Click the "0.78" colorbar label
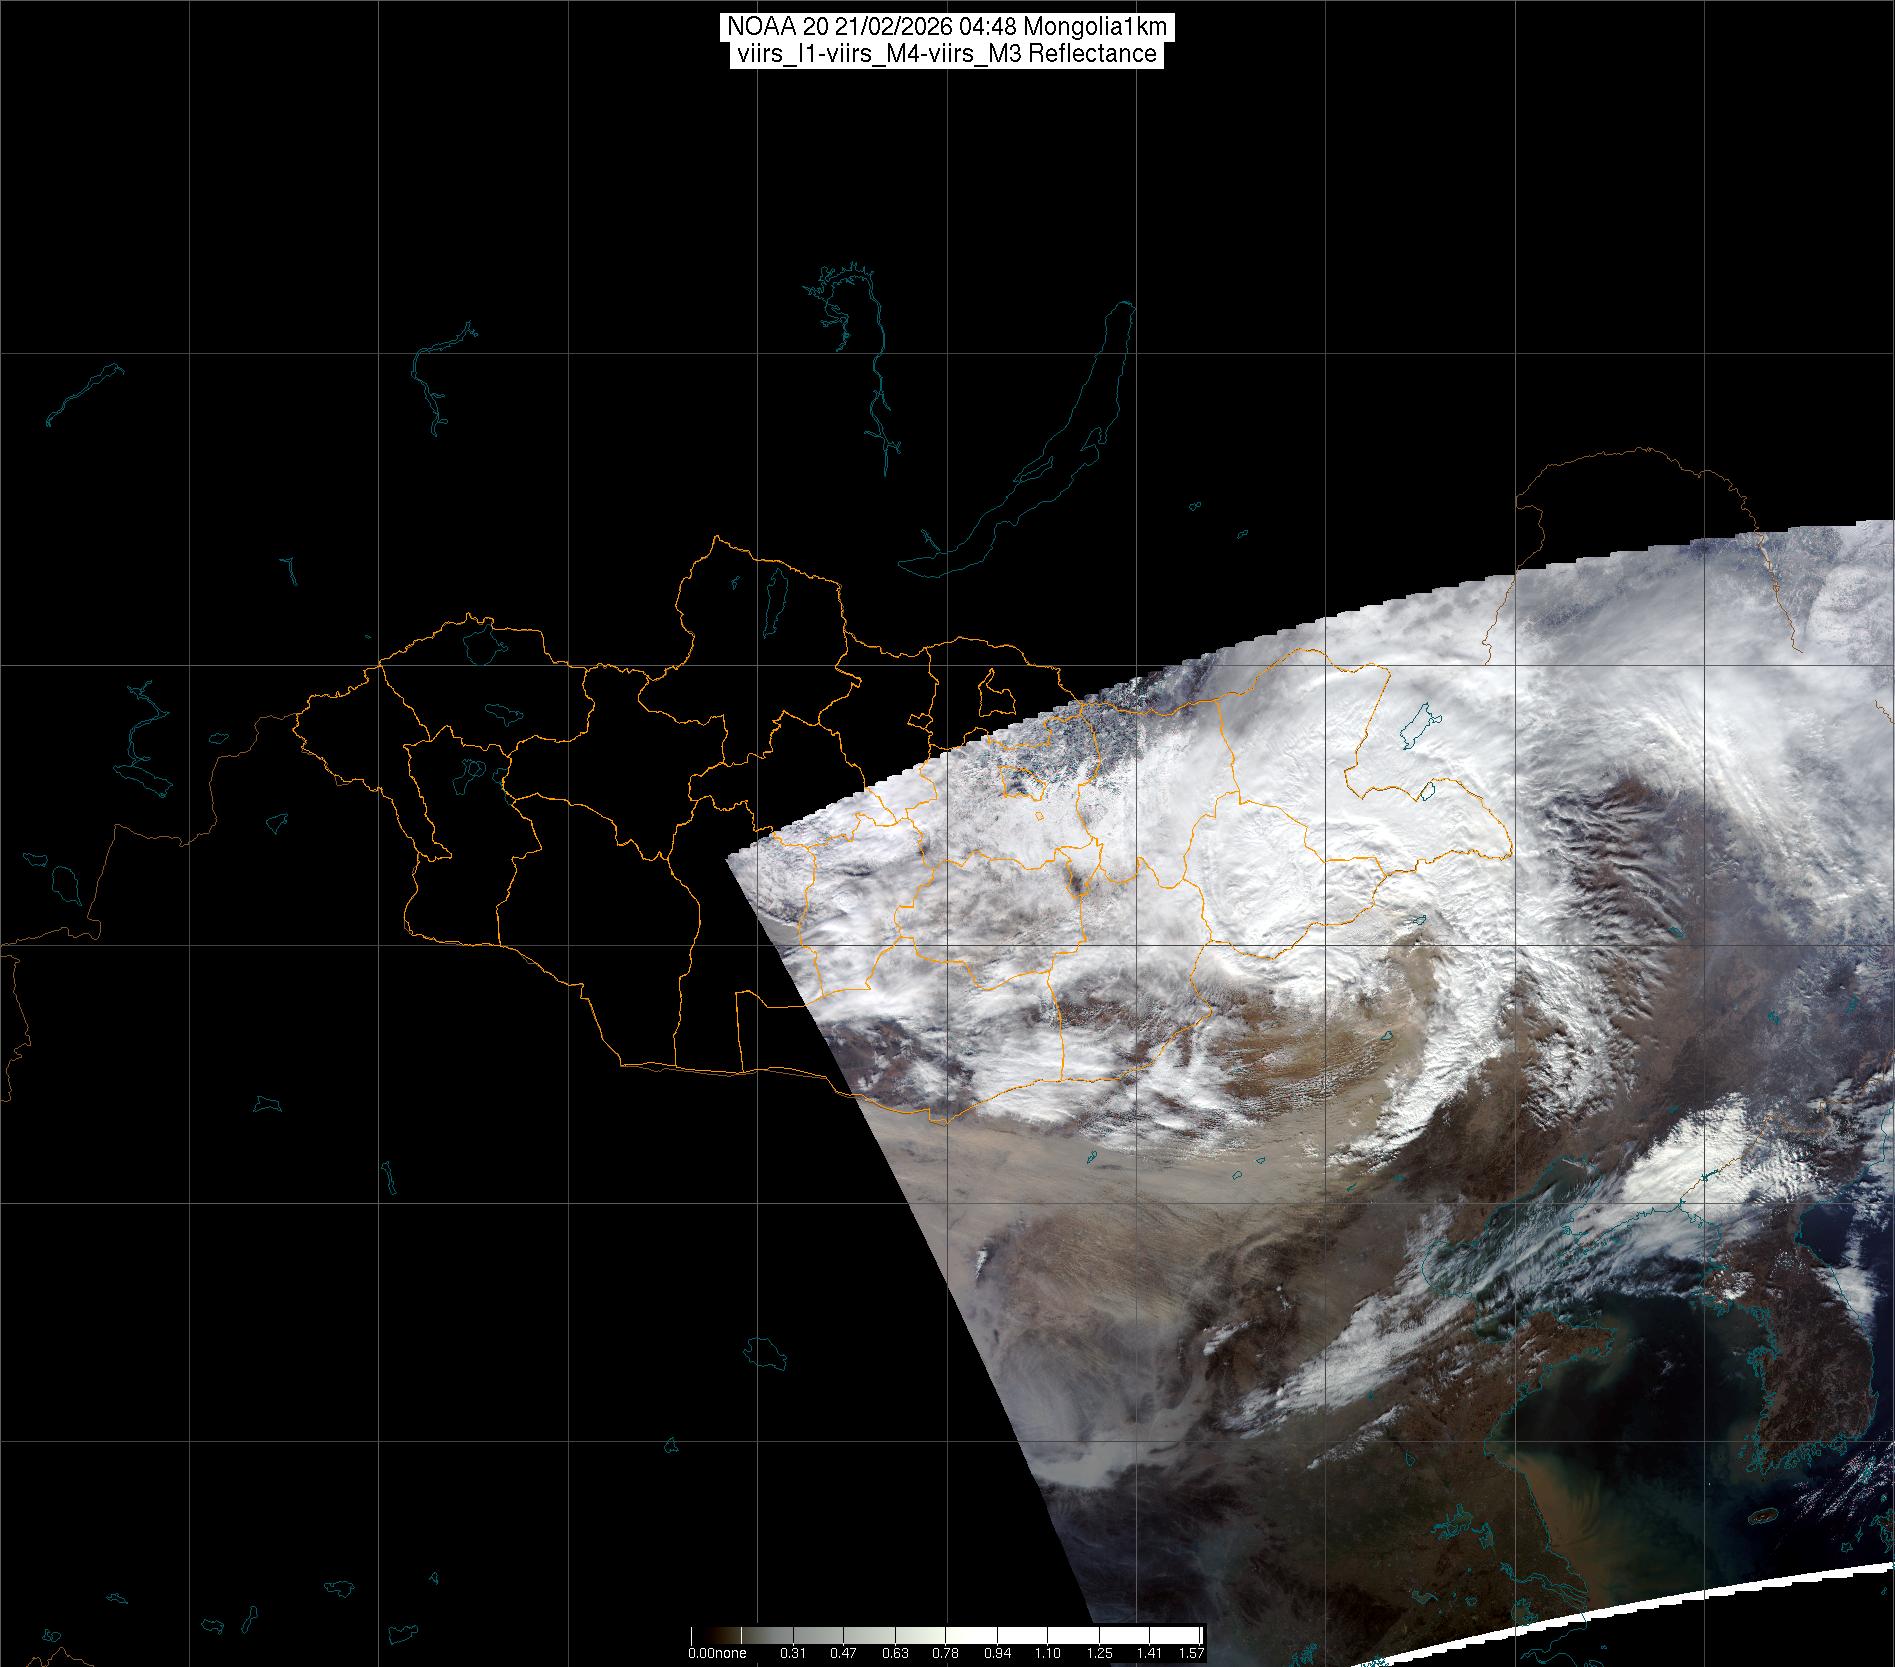 945,1653
